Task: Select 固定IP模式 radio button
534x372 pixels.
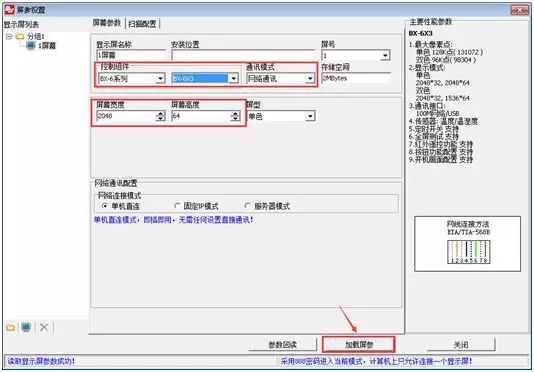Action: pyautogui.click(x=177, y=206)
